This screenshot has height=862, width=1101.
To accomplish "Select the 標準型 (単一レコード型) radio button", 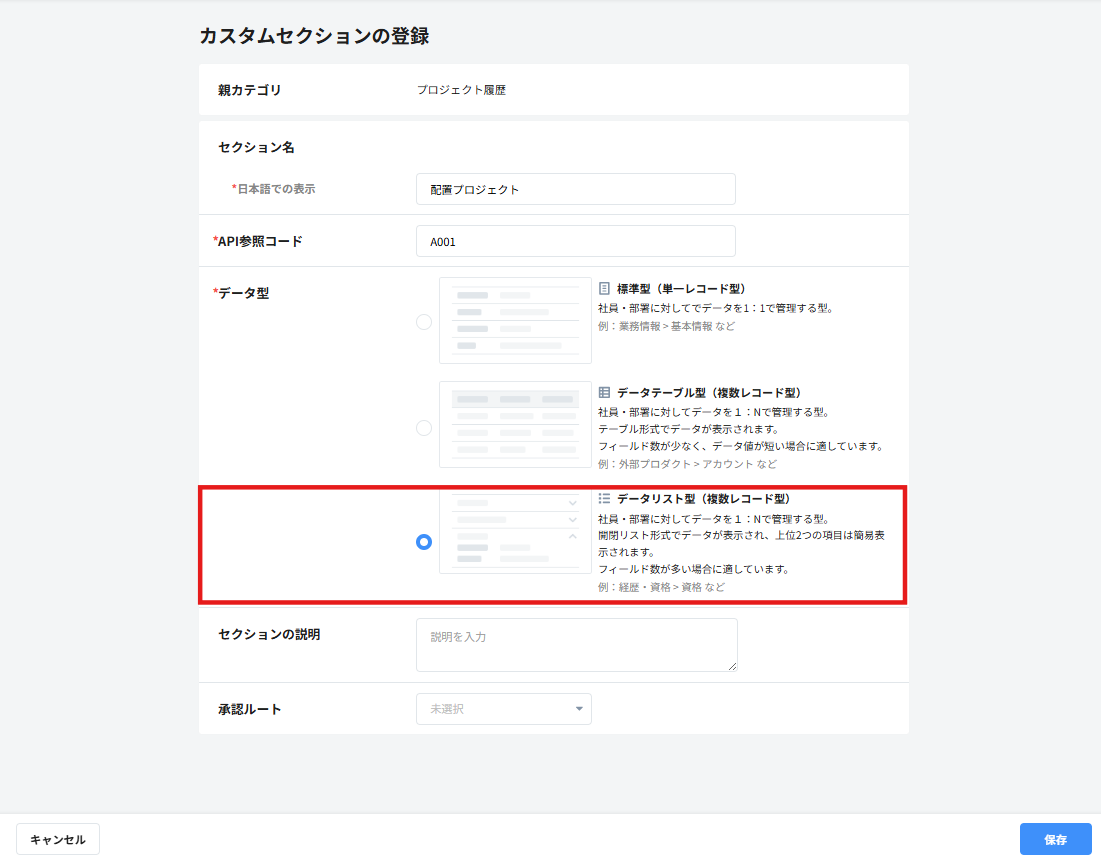I will (423, 321).
